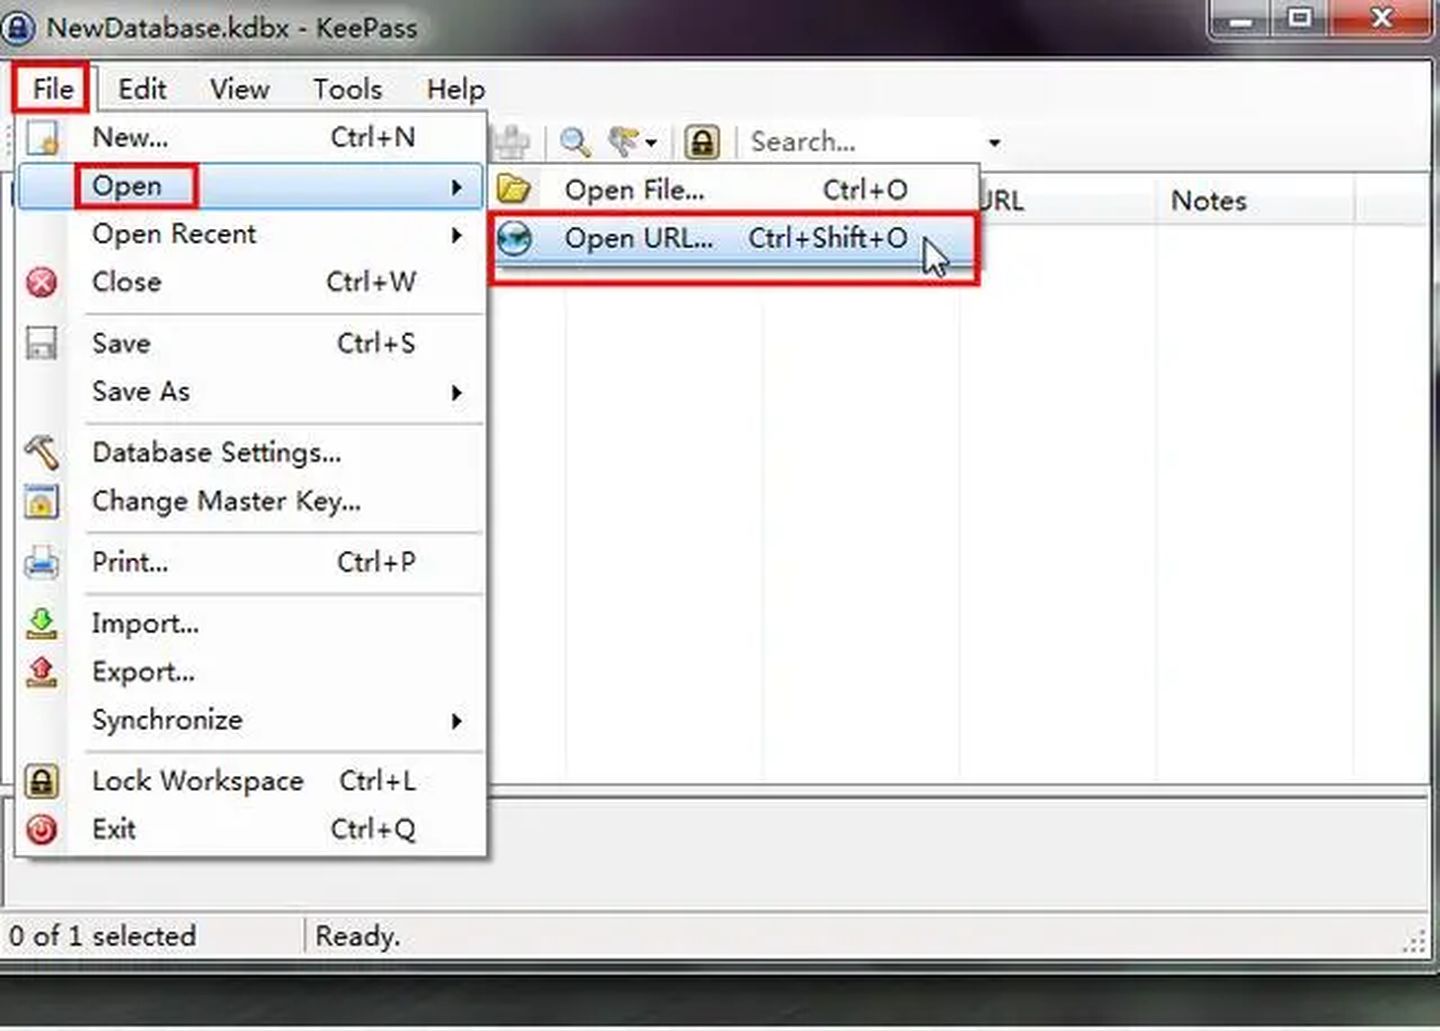Click the hammer Database Settings icon
1440x1031 pixels.
coord(41,453)
